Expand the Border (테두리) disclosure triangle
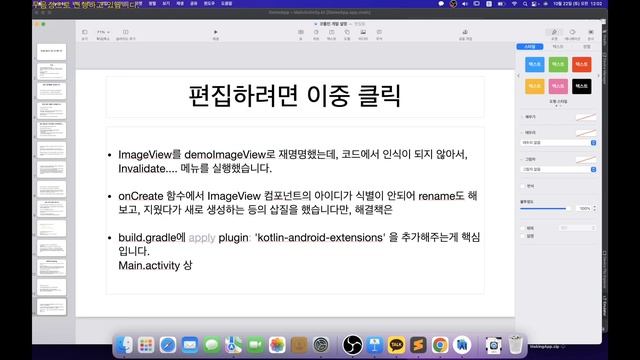The image size is (640, 360). tap(522, 133)
